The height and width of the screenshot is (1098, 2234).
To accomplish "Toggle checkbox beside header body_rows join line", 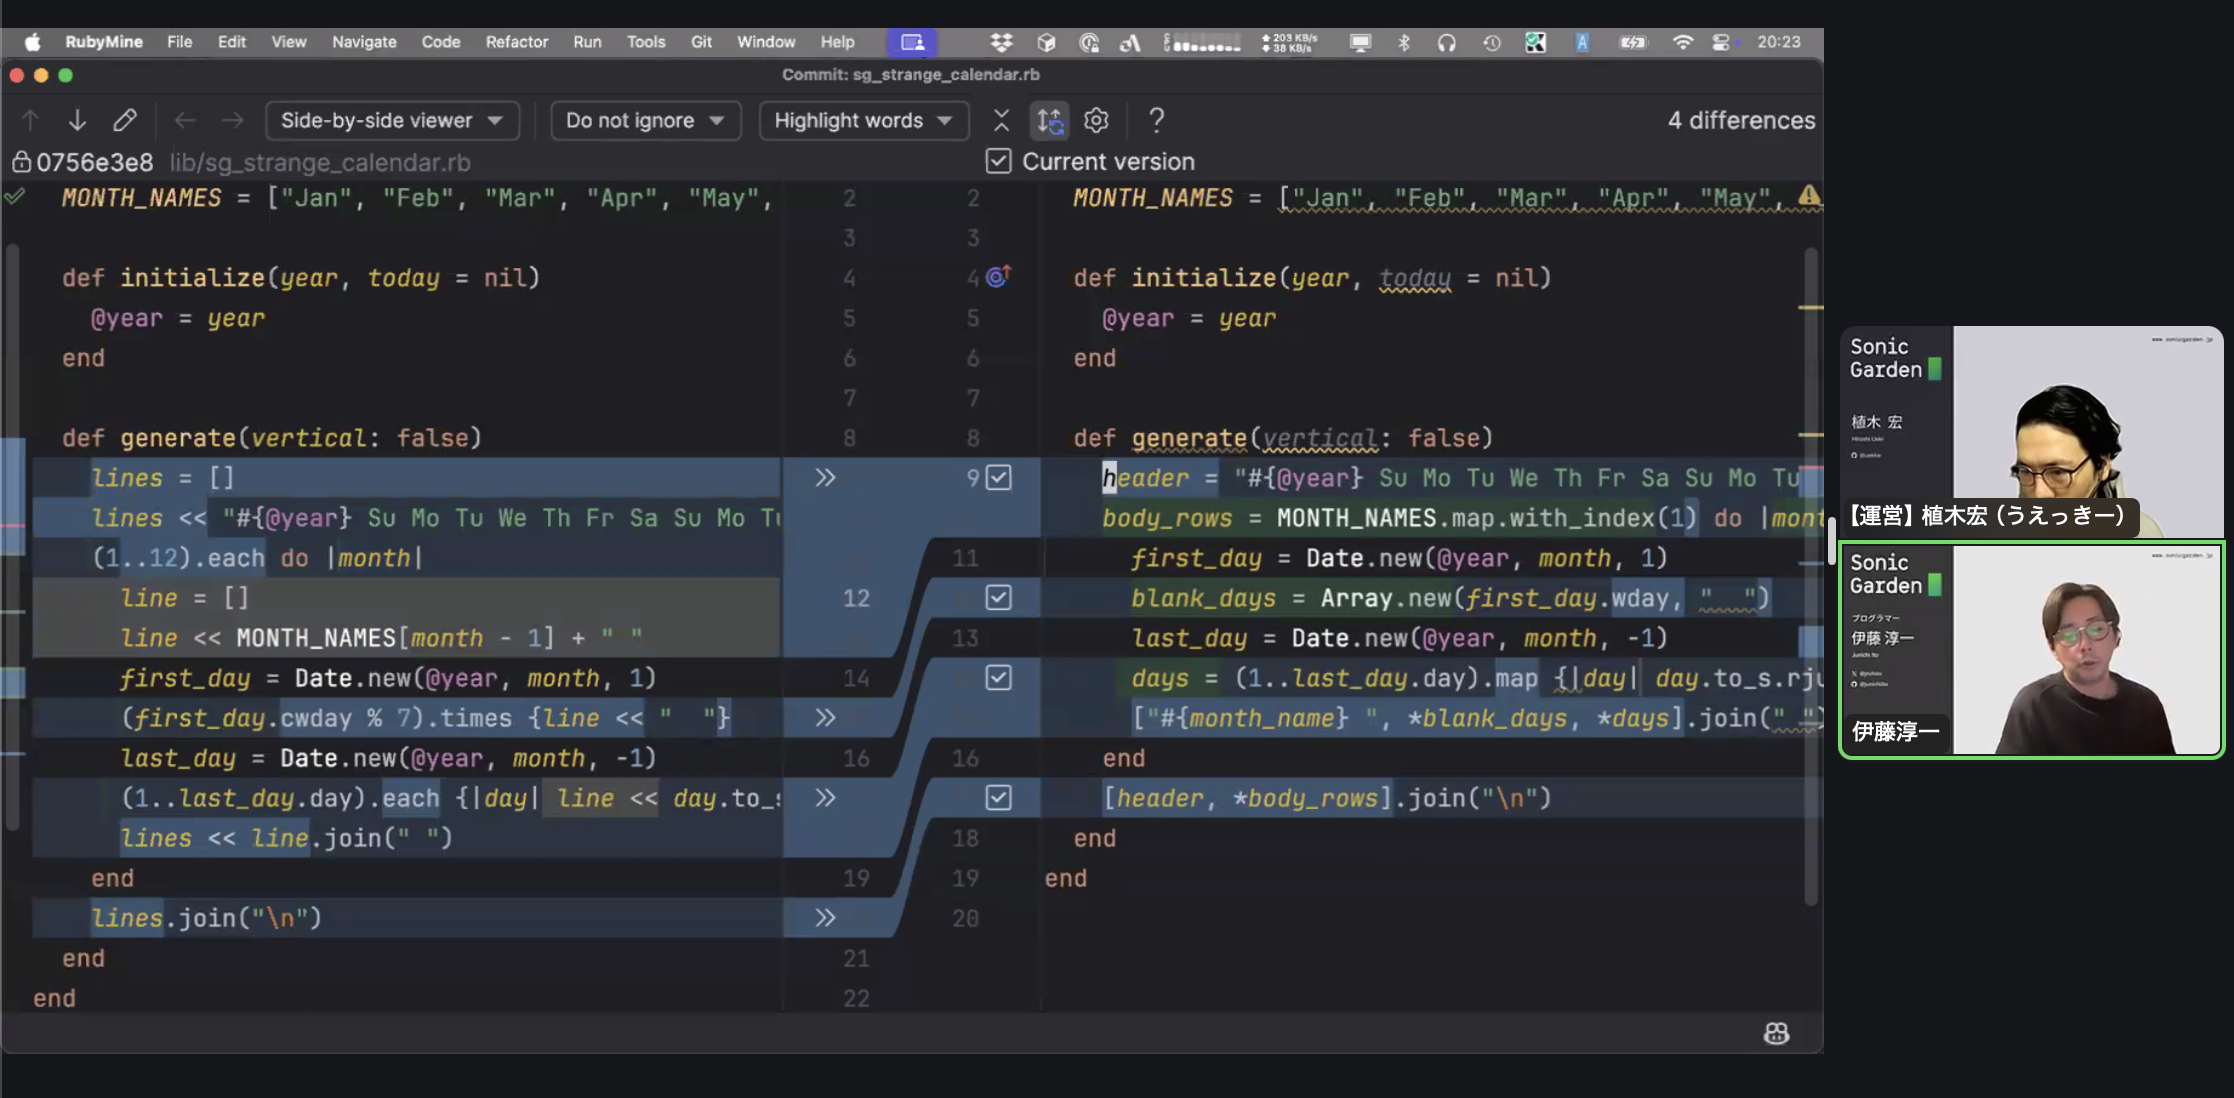I will 998,798.
